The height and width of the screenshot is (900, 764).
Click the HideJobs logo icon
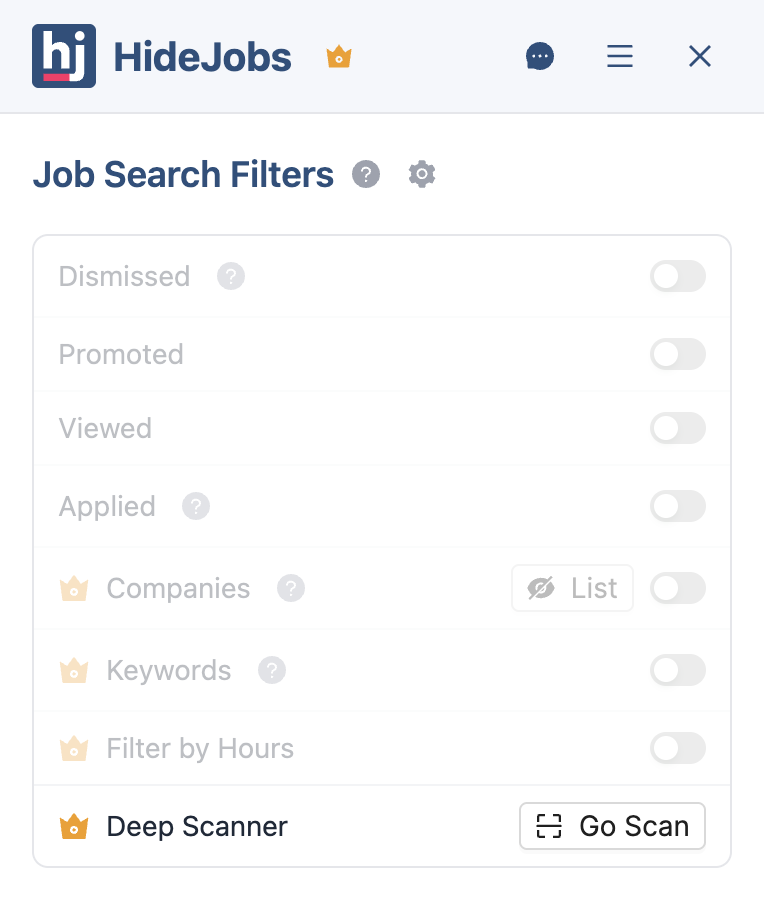coord(63,56)
